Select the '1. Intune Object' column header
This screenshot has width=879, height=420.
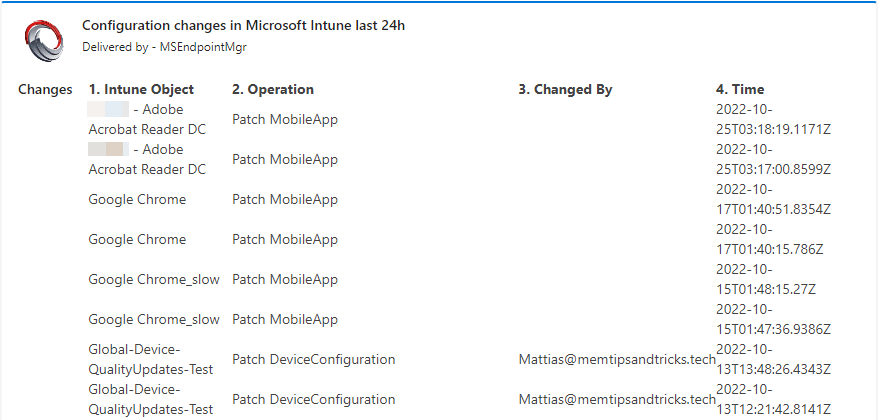pos(141,89)
